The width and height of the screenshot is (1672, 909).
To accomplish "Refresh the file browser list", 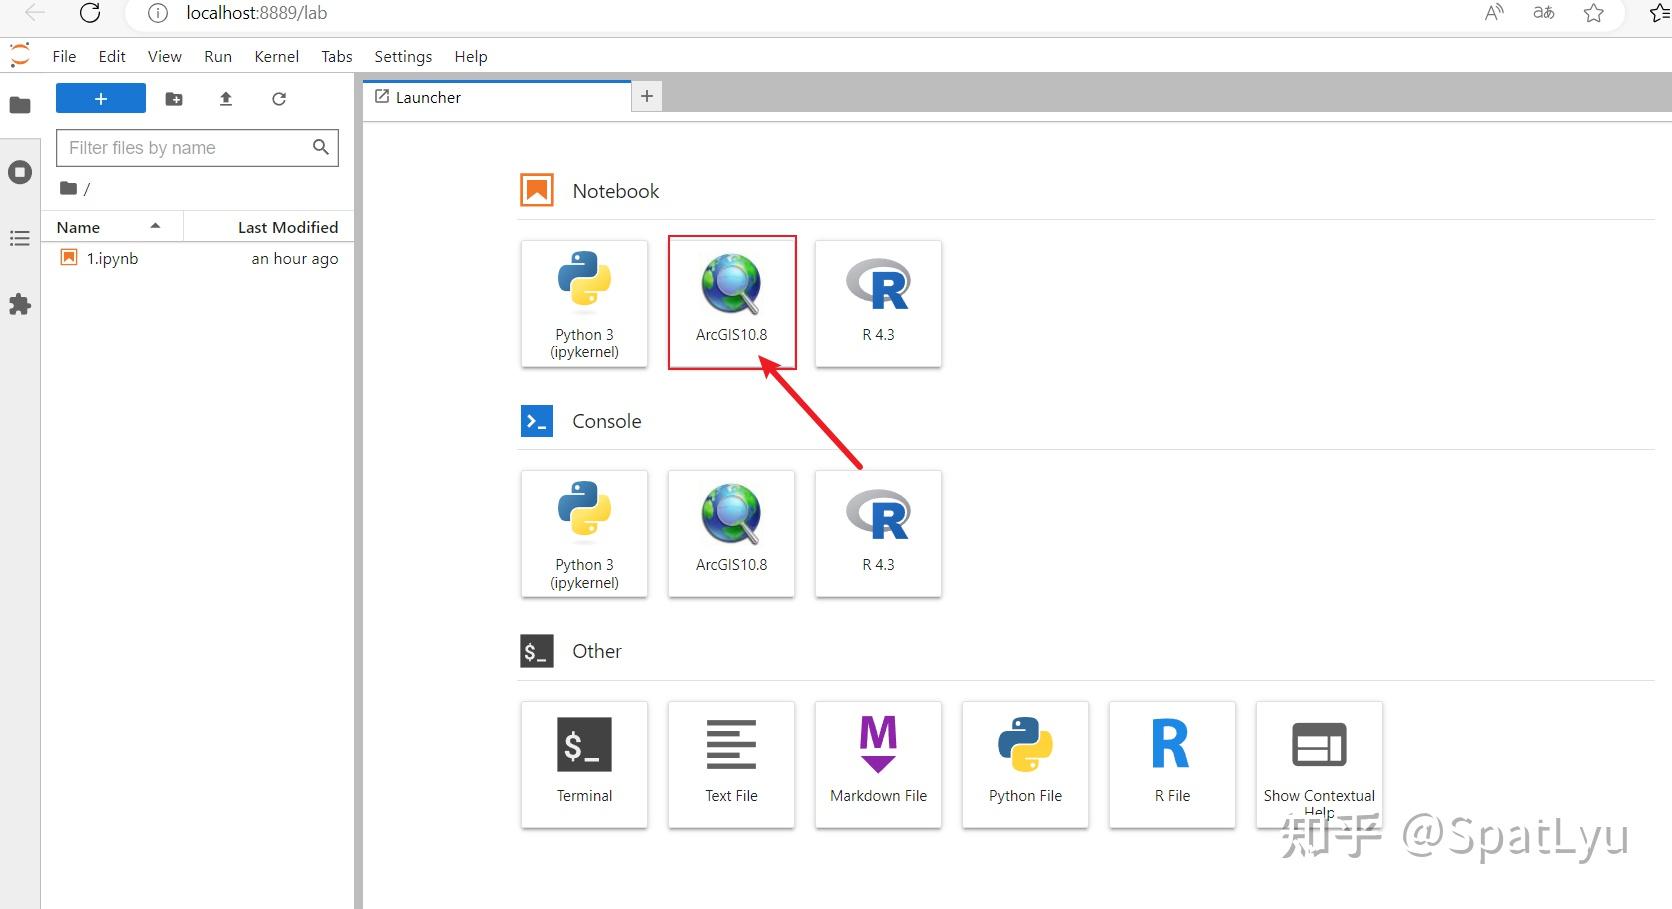I will tap(278, 99).
